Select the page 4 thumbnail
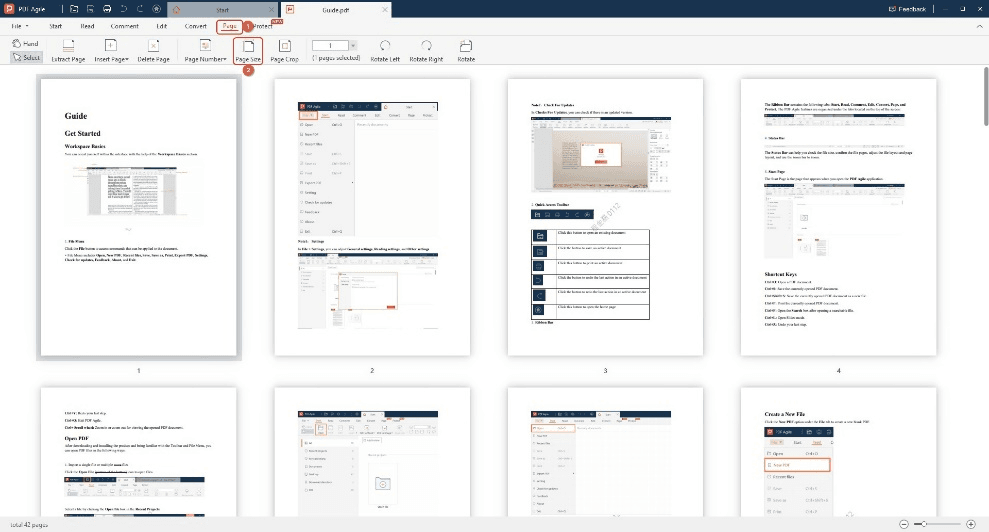The image size is (989, 532). pos(838,217)
